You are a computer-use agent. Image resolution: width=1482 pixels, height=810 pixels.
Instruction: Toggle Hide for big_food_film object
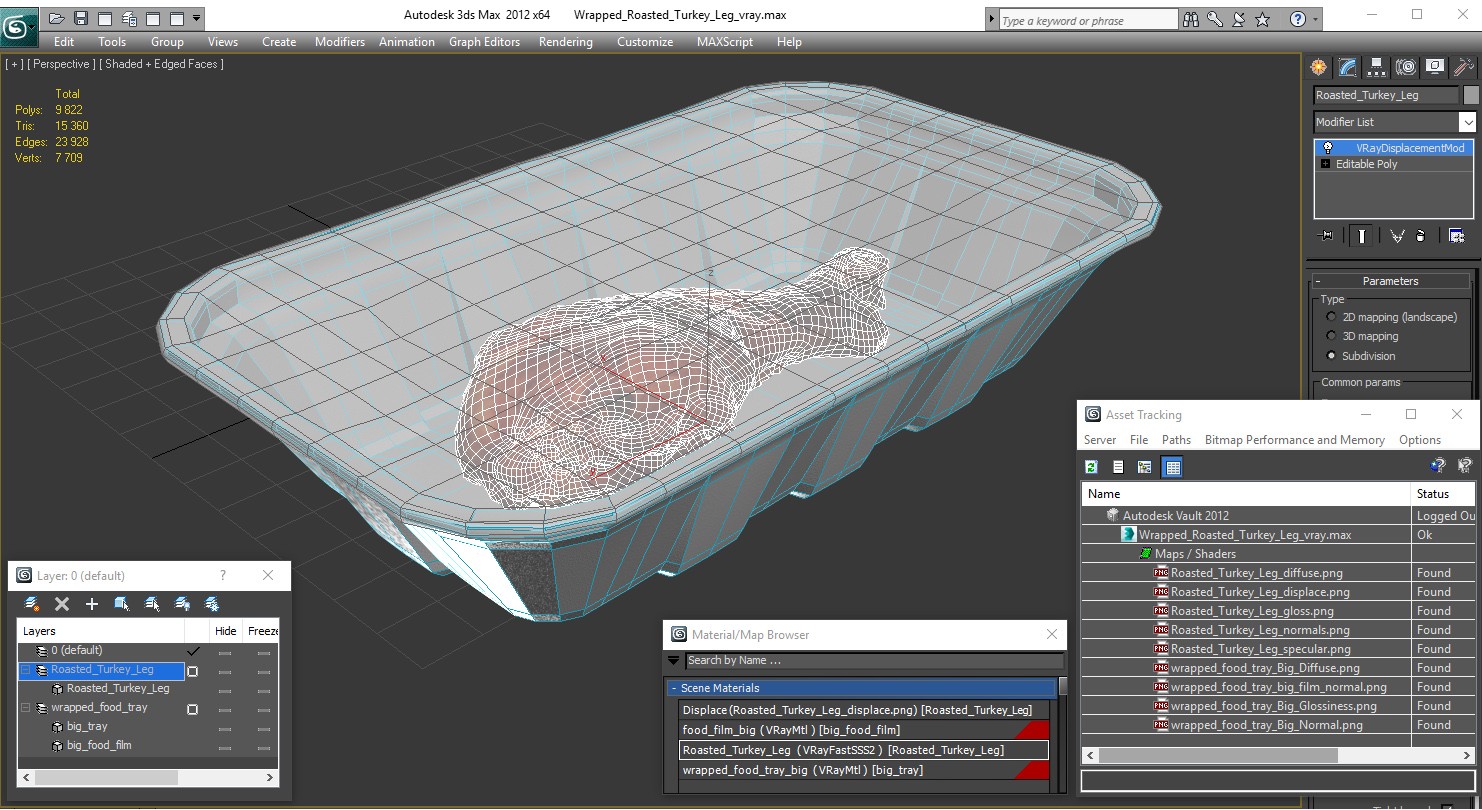point(225,747)
